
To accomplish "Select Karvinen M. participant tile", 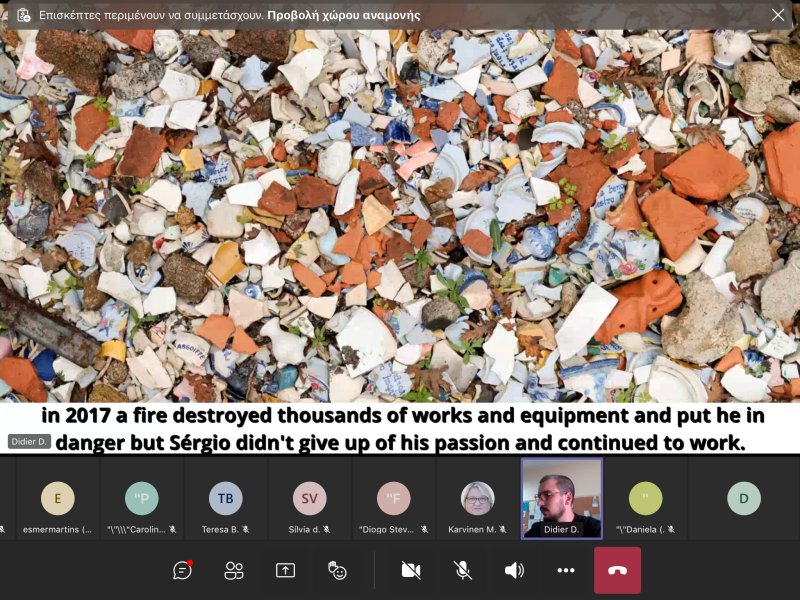I will pos(477,498).
